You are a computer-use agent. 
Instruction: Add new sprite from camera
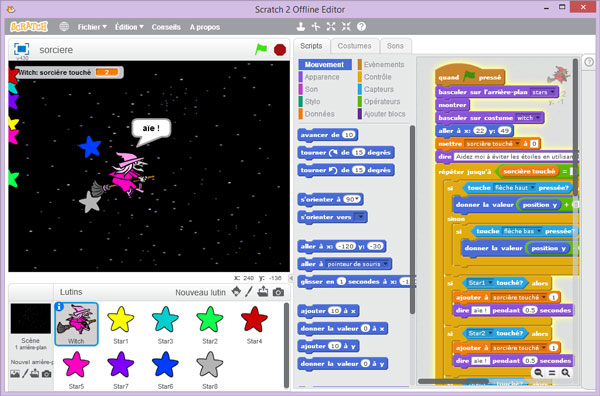(278, 292)
